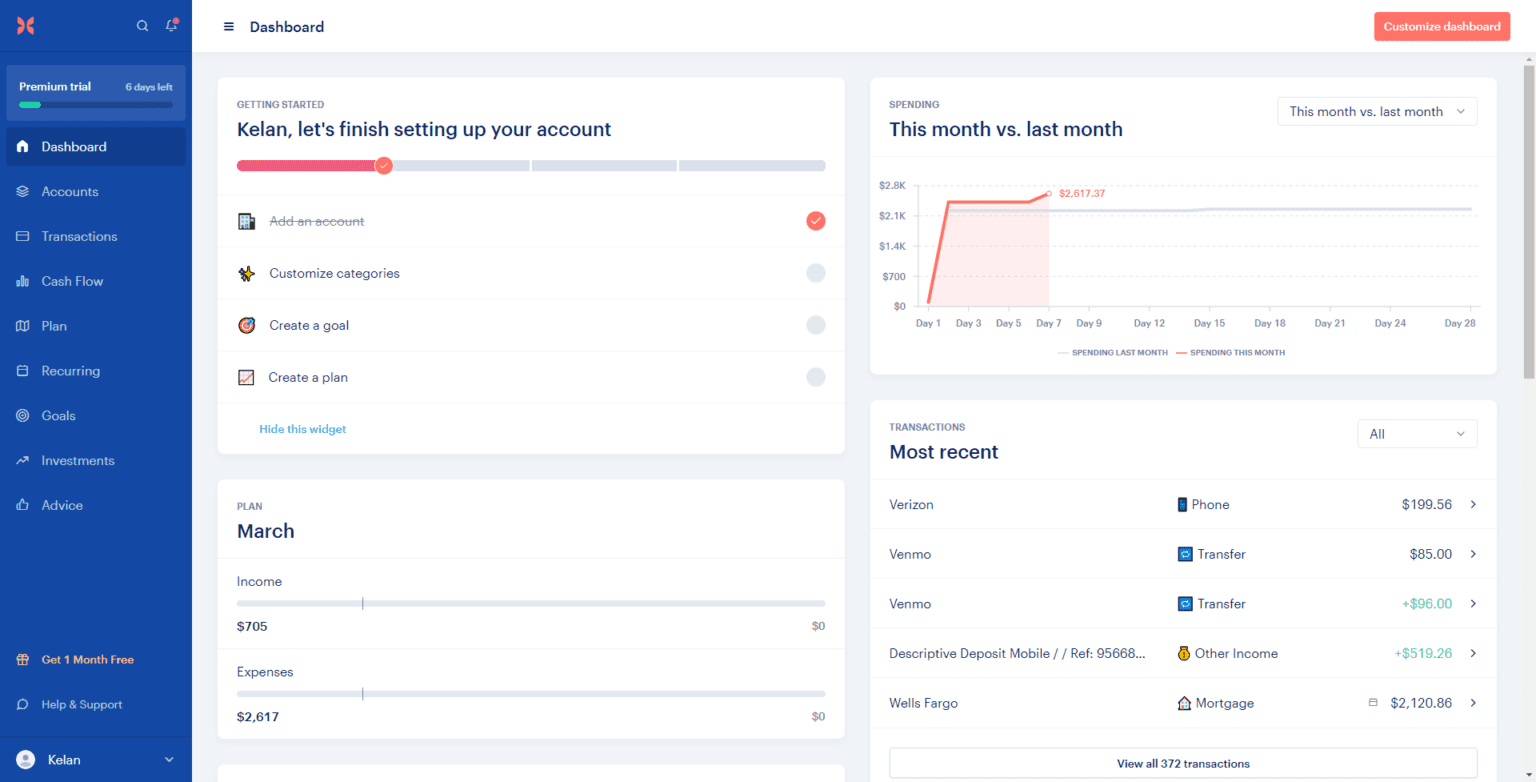Viewport: 1536px width, 782px height.
Task: Open the This month vs. last month dropdown
Action: (1377, 111)
